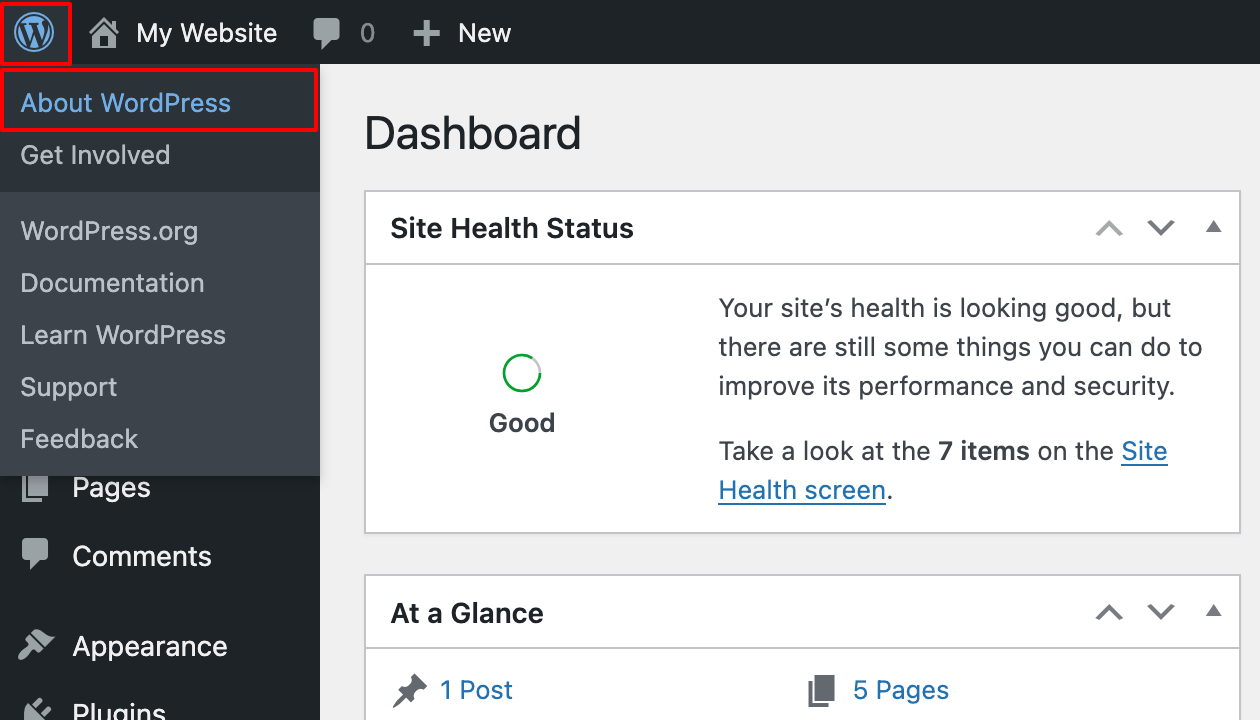1260x720 pixels.
Task: Select the Plugins sidebar icon
Action: (x=36, y=710)
